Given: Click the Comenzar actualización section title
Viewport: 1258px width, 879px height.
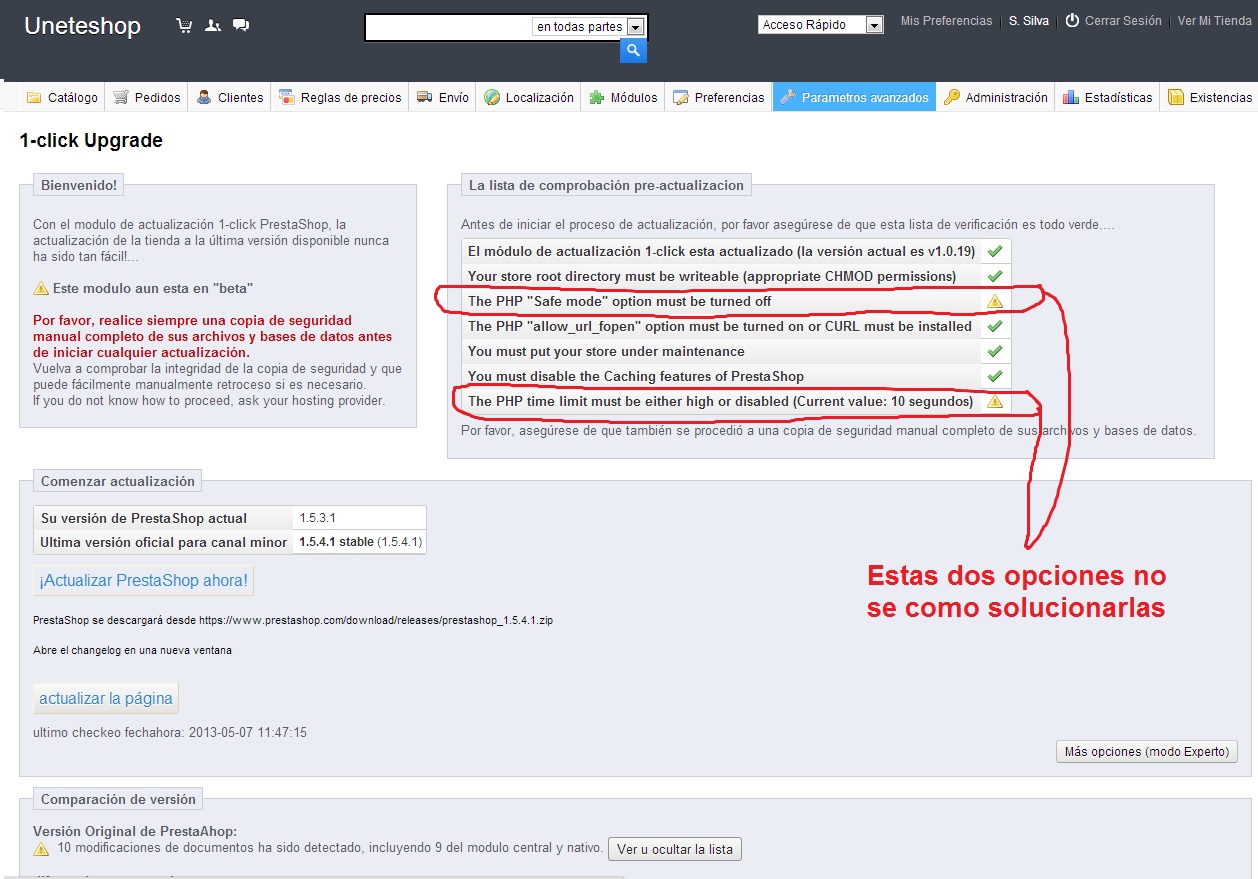Looking at the screenshot, I should [118, 481].
